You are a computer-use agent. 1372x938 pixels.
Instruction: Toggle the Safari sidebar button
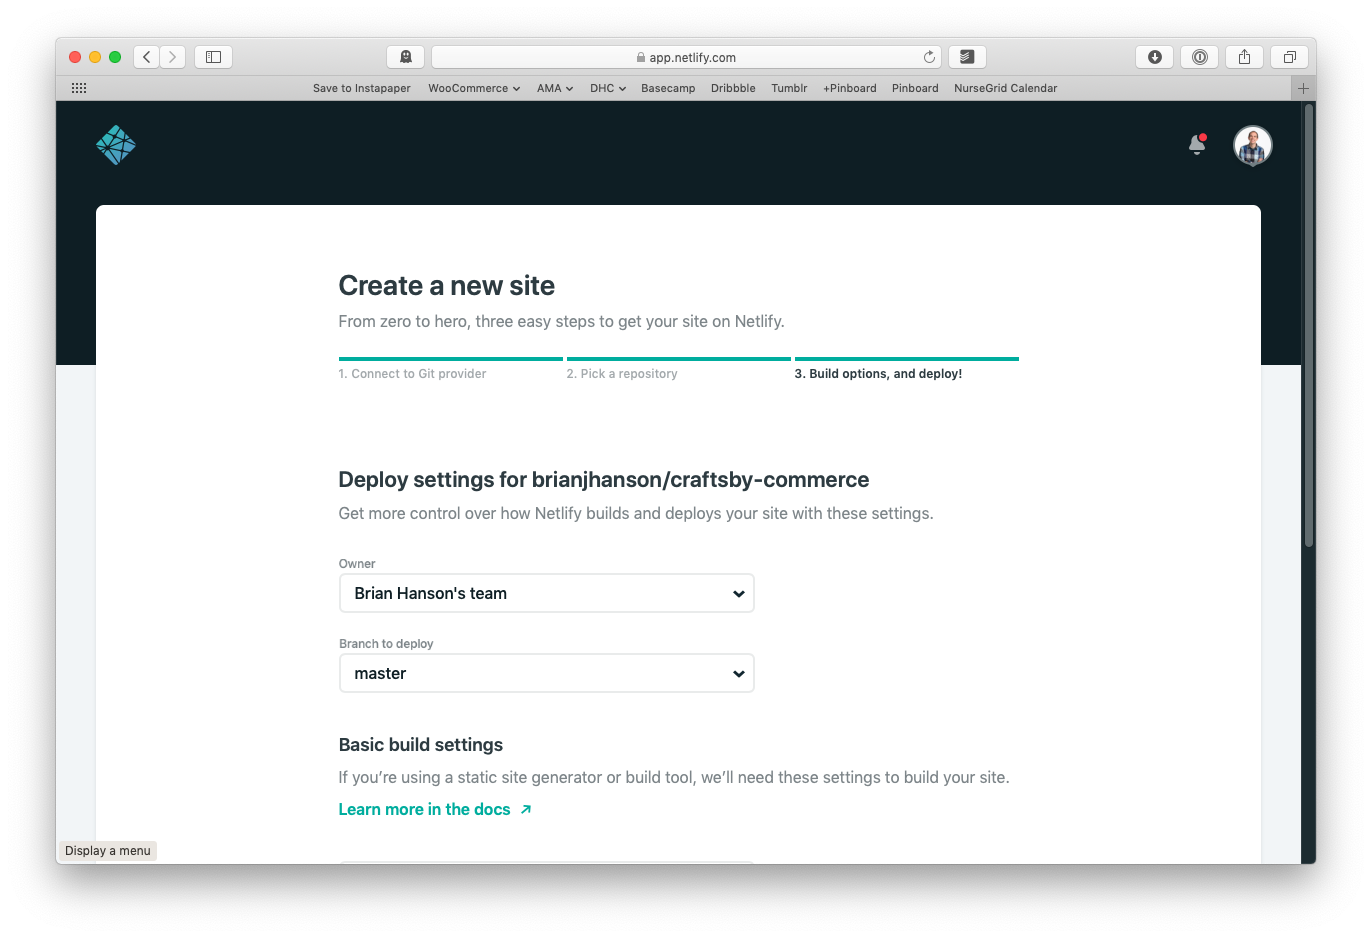point(213,57)
